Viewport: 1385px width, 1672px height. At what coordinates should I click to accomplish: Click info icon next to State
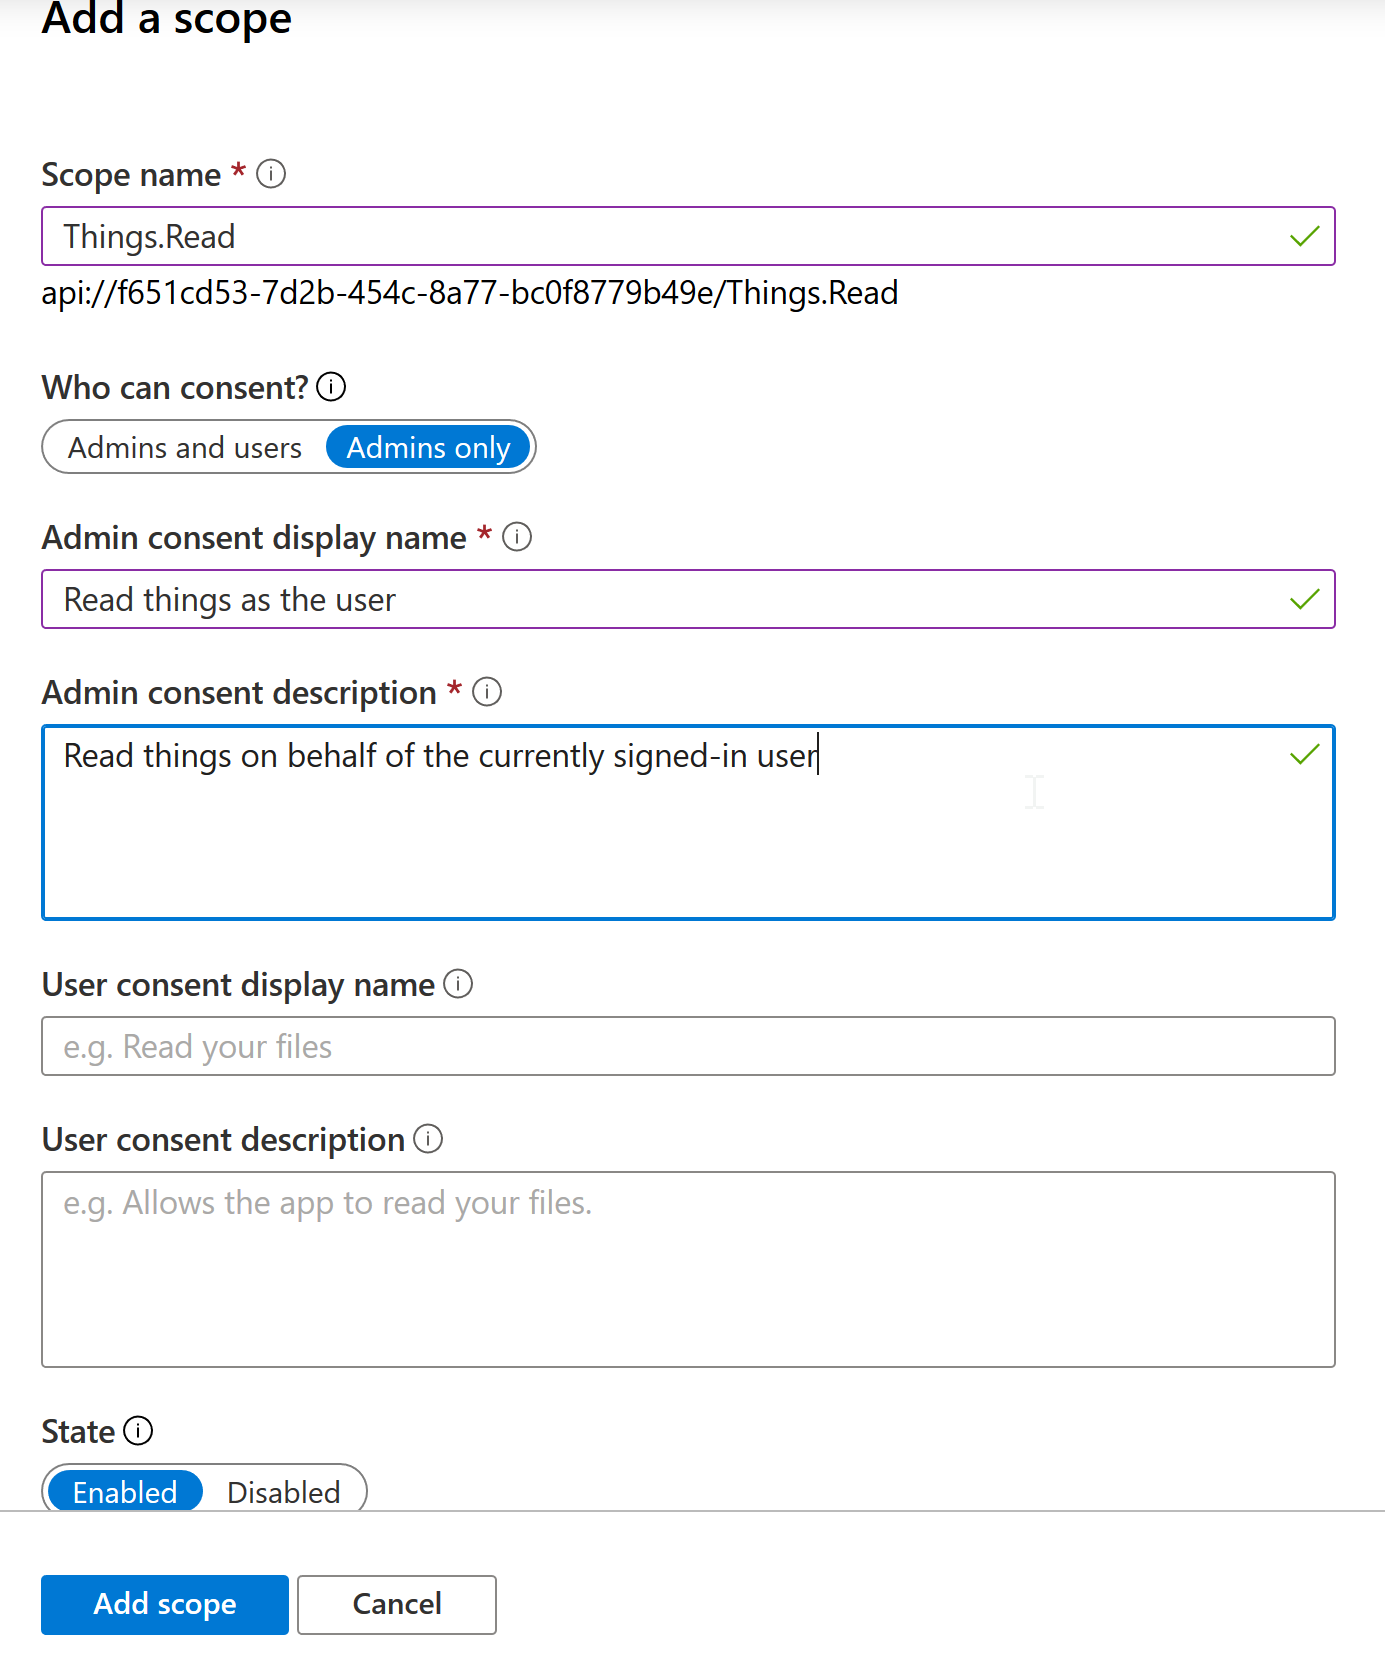(138, 1431)
